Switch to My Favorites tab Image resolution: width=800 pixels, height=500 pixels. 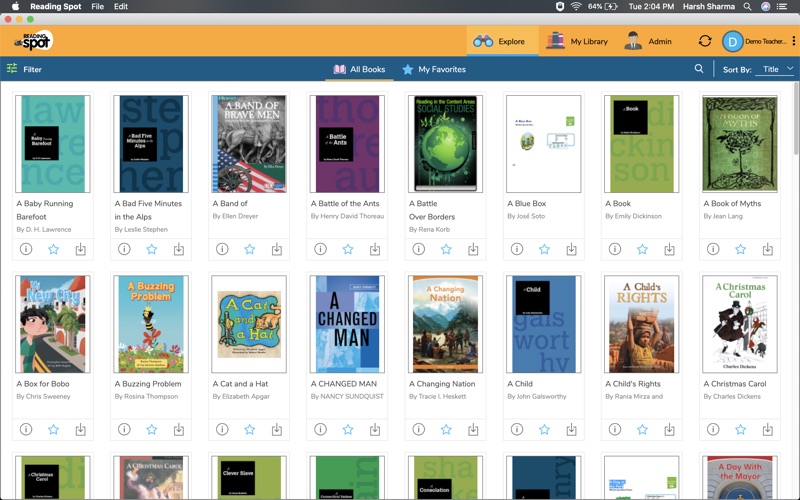[434, 69]
